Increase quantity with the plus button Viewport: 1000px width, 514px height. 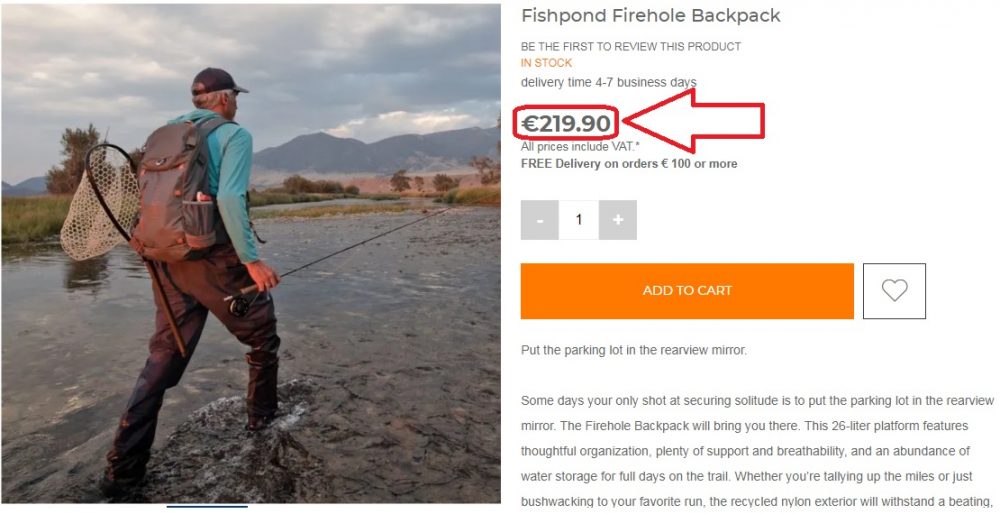(x=618, y=220)
